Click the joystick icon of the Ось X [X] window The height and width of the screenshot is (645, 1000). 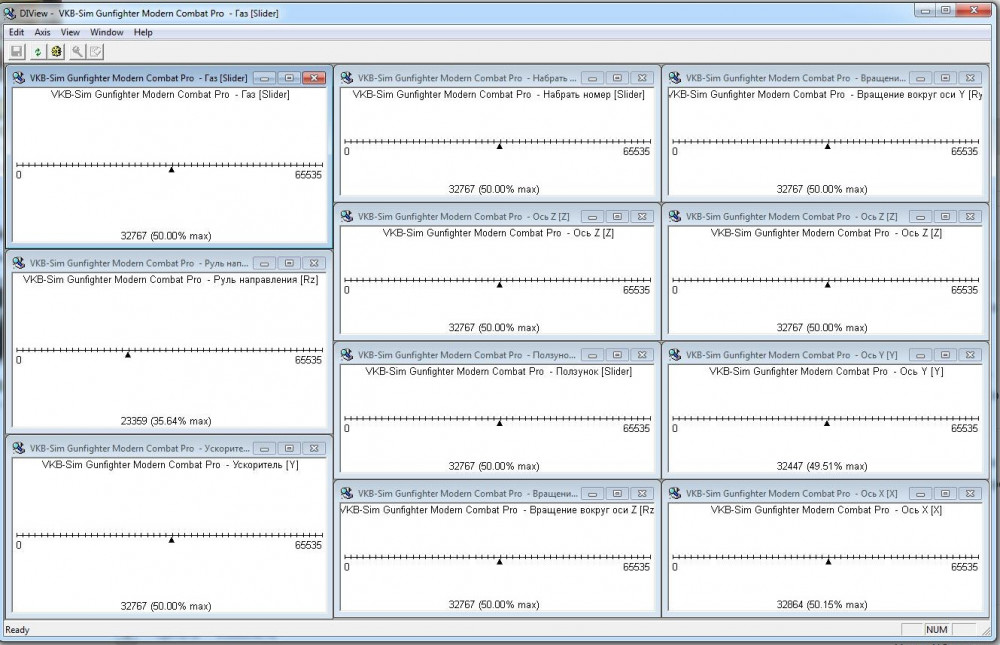(675, 494)
